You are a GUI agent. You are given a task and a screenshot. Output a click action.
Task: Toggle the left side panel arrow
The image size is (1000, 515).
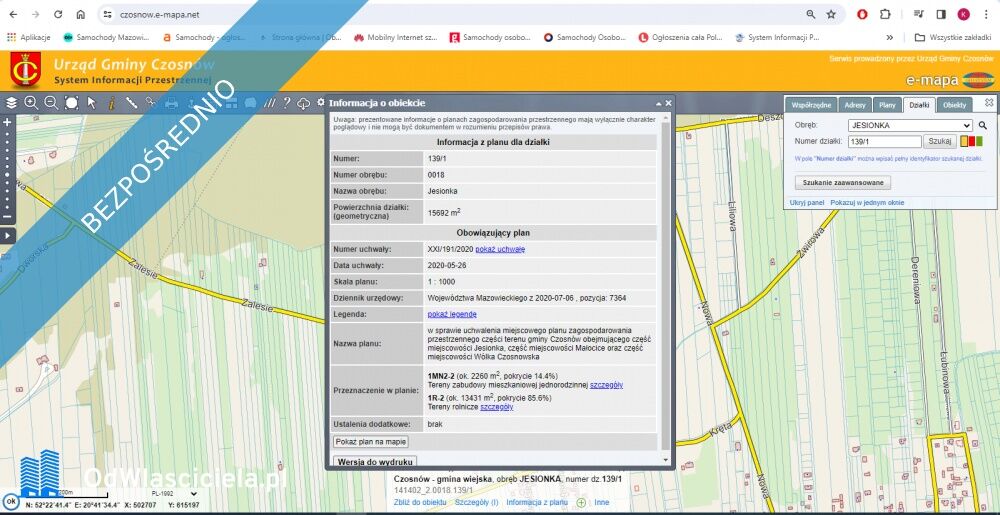[7, 235]
